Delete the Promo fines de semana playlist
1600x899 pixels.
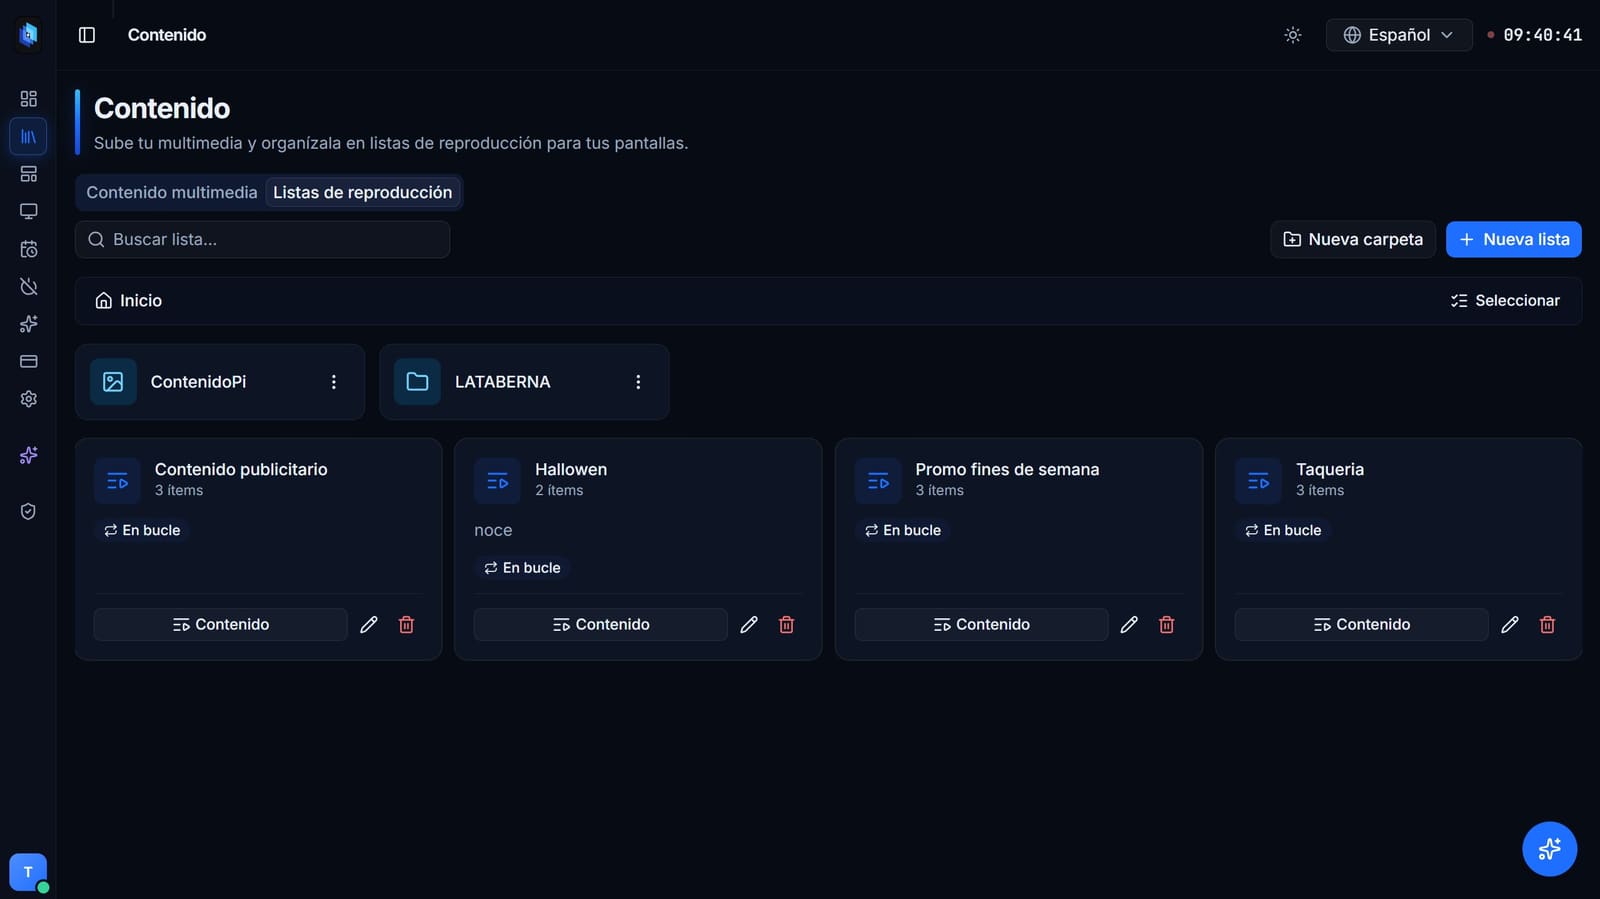click(1167, 625)
